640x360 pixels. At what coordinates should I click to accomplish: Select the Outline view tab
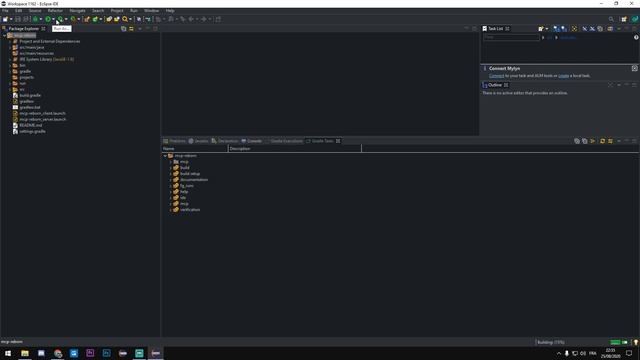pos(495,85)
